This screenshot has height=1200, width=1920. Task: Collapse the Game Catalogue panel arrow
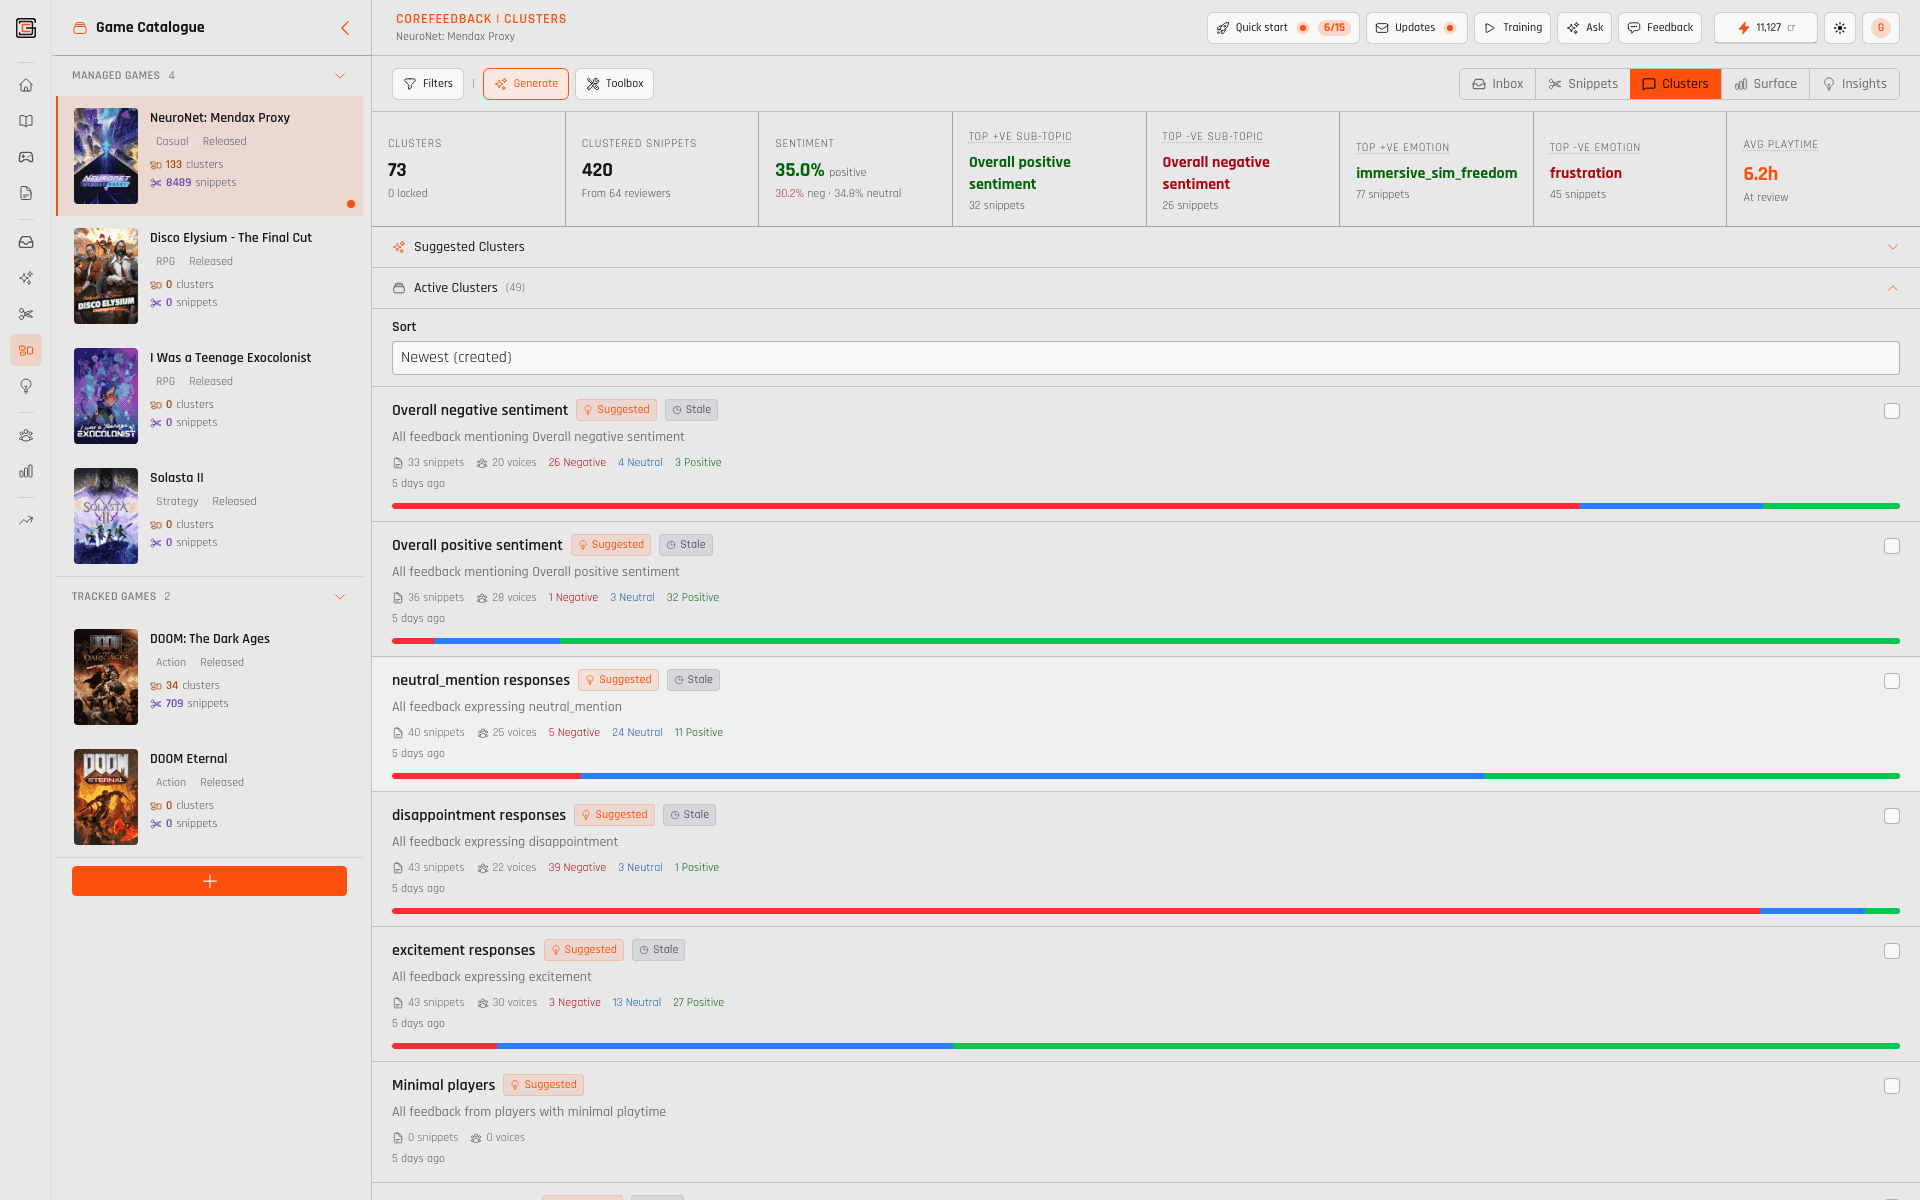(x=345, y=28)
